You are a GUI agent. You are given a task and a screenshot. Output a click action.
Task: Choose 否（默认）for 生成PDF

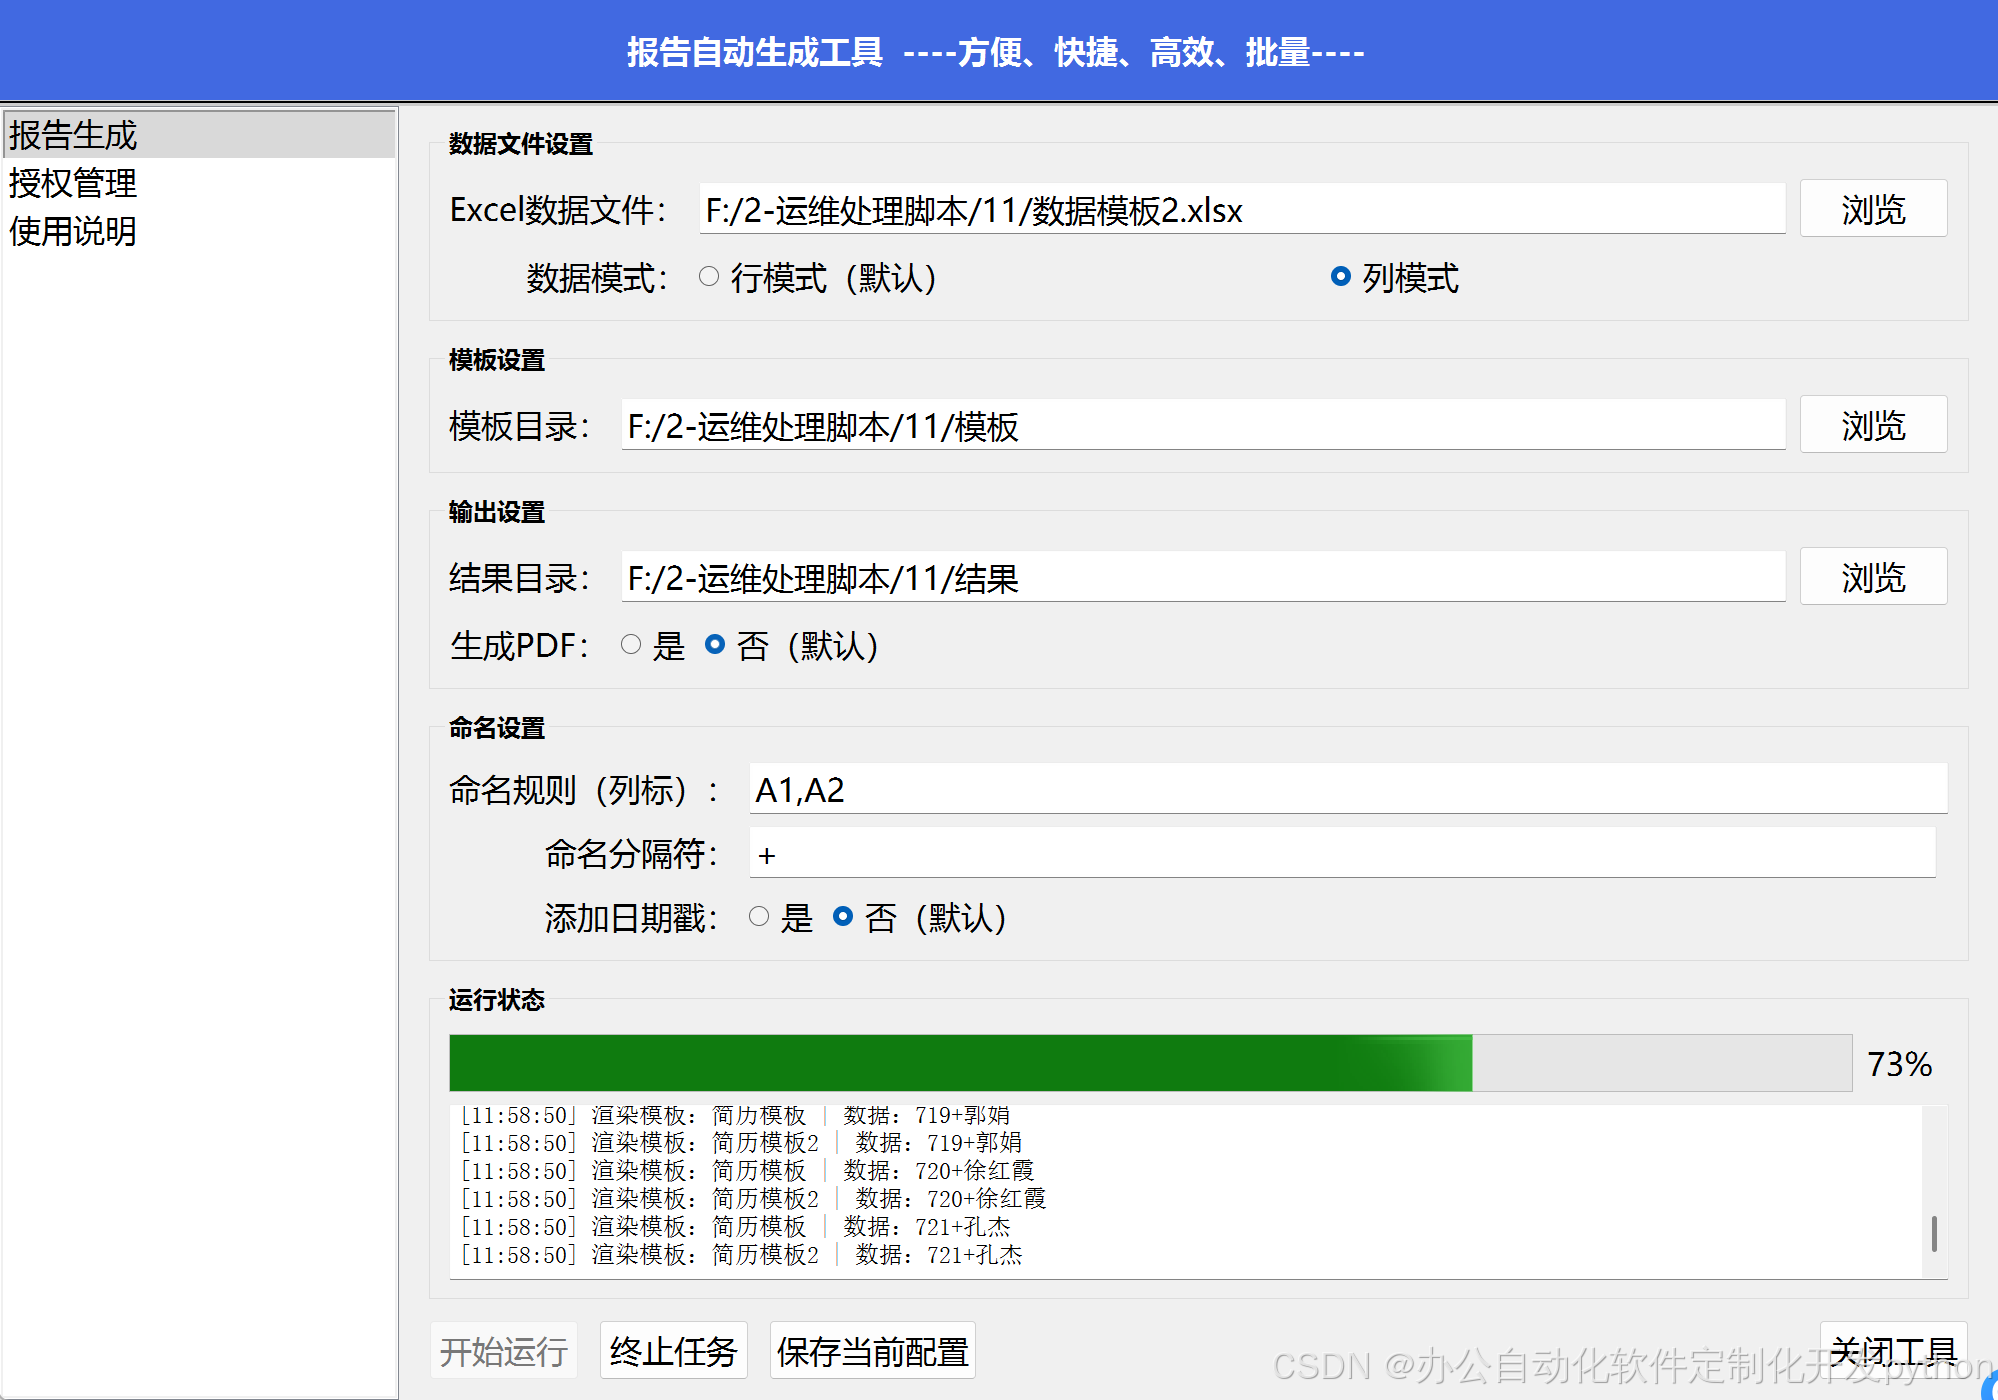pos(715,645)
